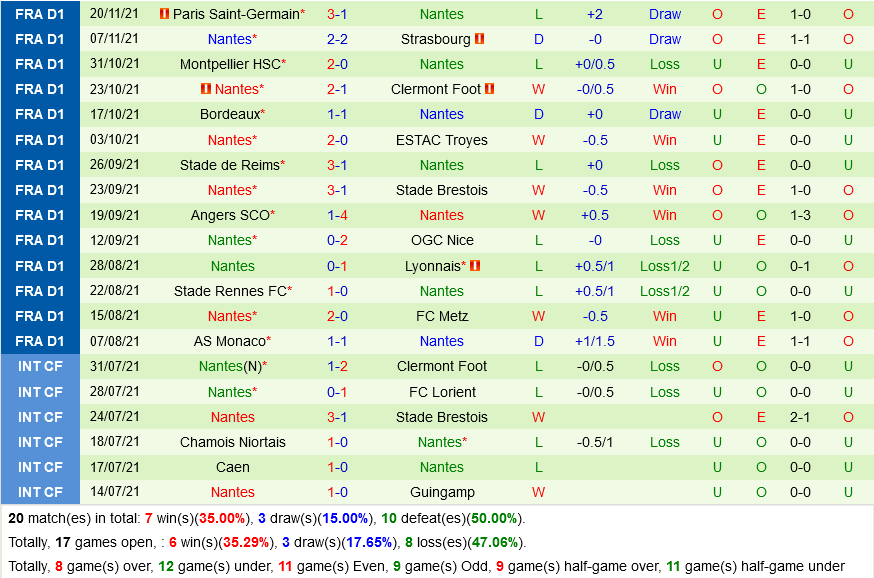Image resolution: width=874 pixels, height=578 pixels.
Task: Open Montpellier HSC team page
Action: click(230, 64)
